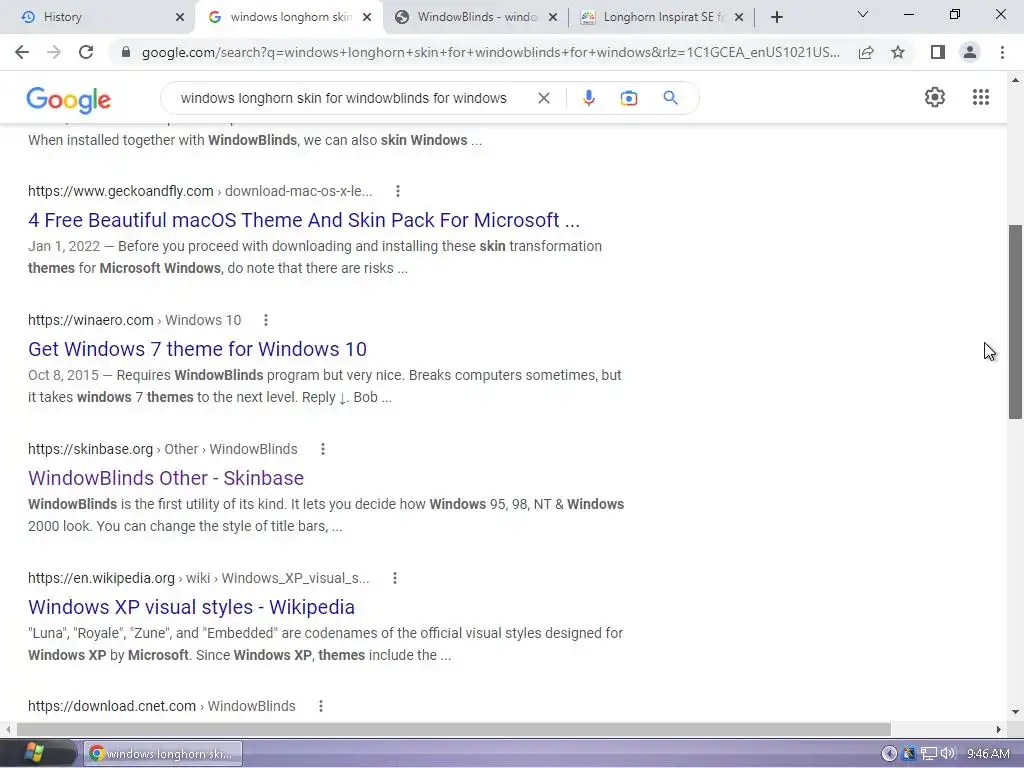Go back to previous page
The width and height of the screenshot is (1024, 768).
(22, 52)
